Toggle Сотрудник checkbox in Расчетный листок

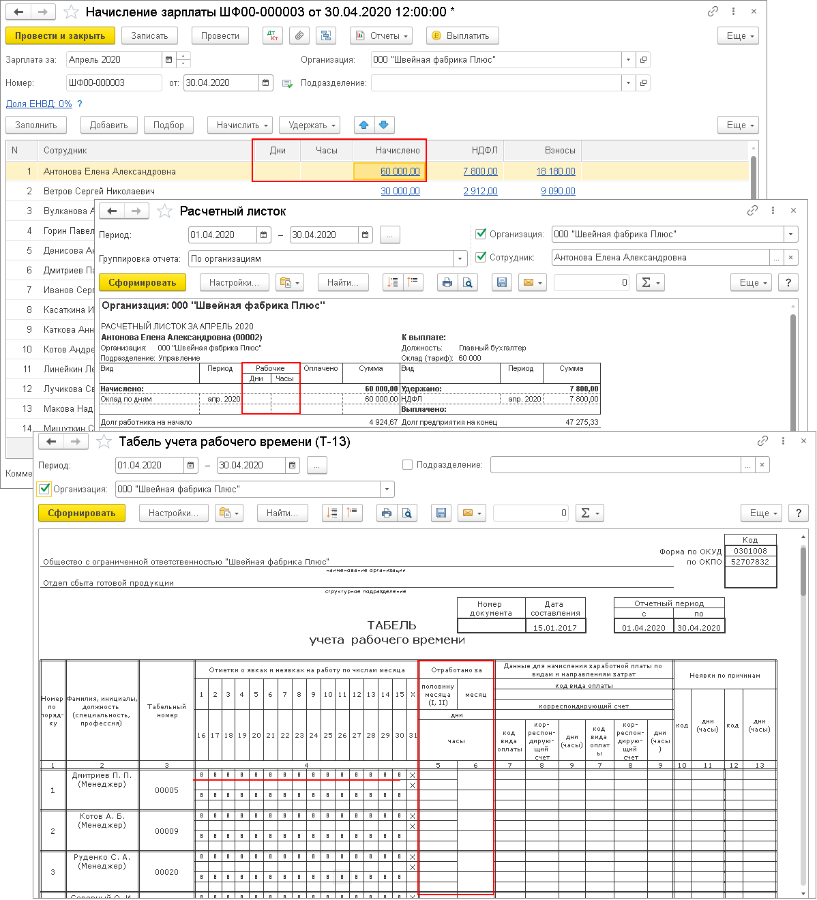[480, 257]
